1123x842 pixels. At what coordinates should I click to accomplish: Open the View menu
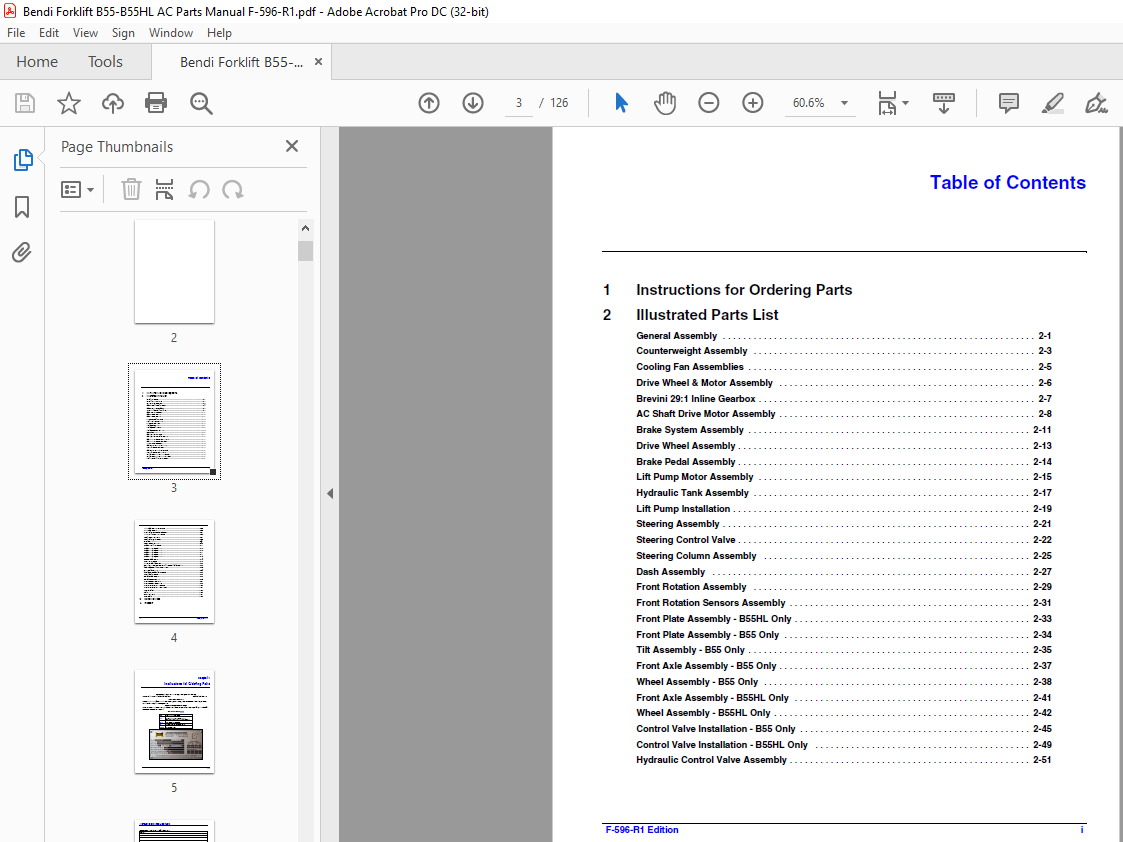pyautogui.click(x=85, y=33)
